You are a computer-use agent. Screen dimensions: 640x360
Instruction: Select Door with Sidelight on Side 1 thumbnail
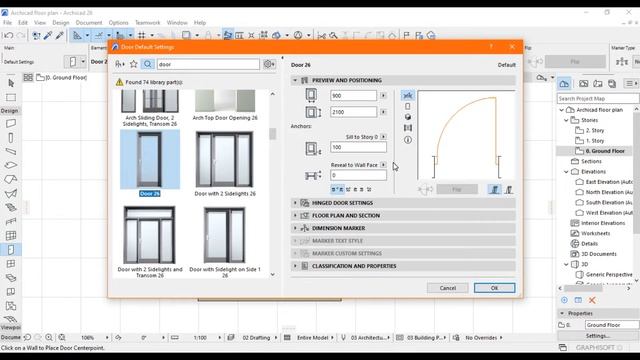click(224, 235)
